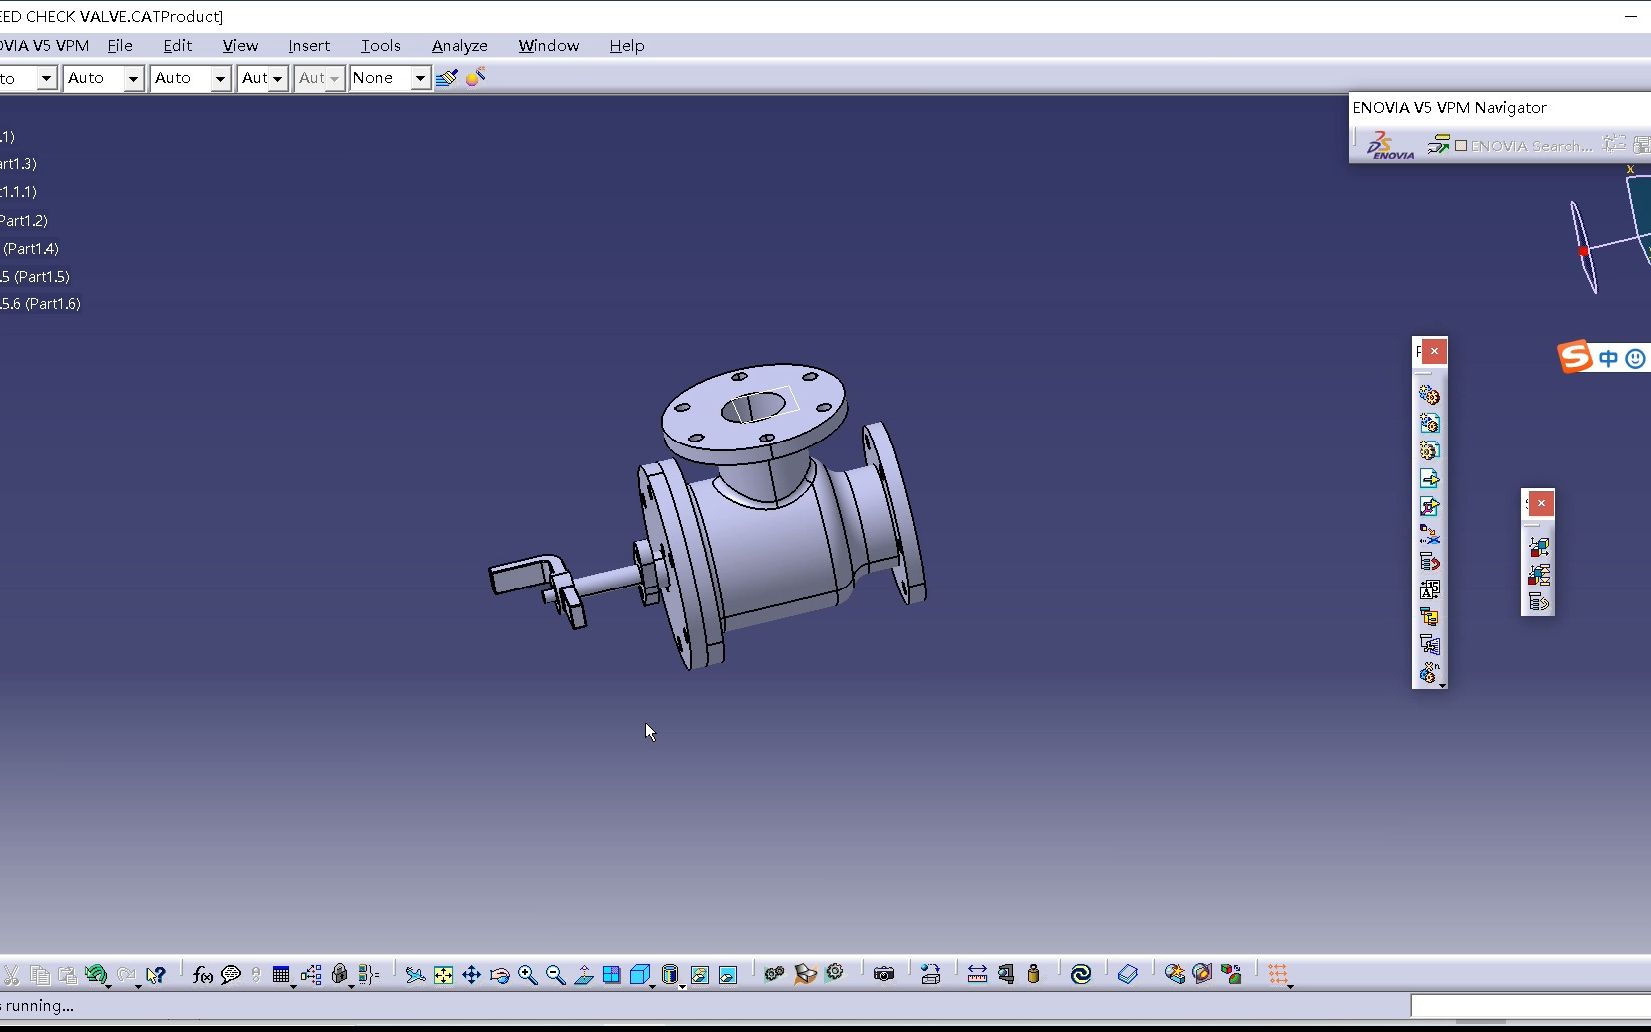Open the Shading view mode cylinder icon

670,974
